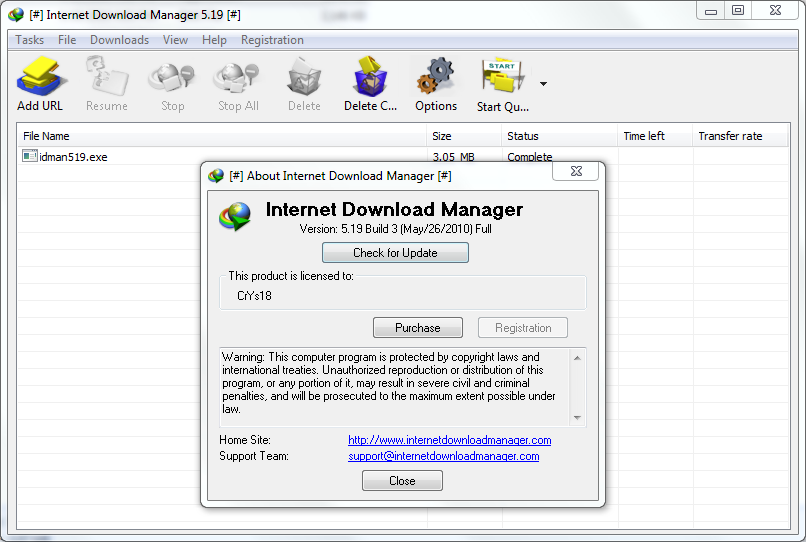Sort by File Name column header

click(222, 136)
